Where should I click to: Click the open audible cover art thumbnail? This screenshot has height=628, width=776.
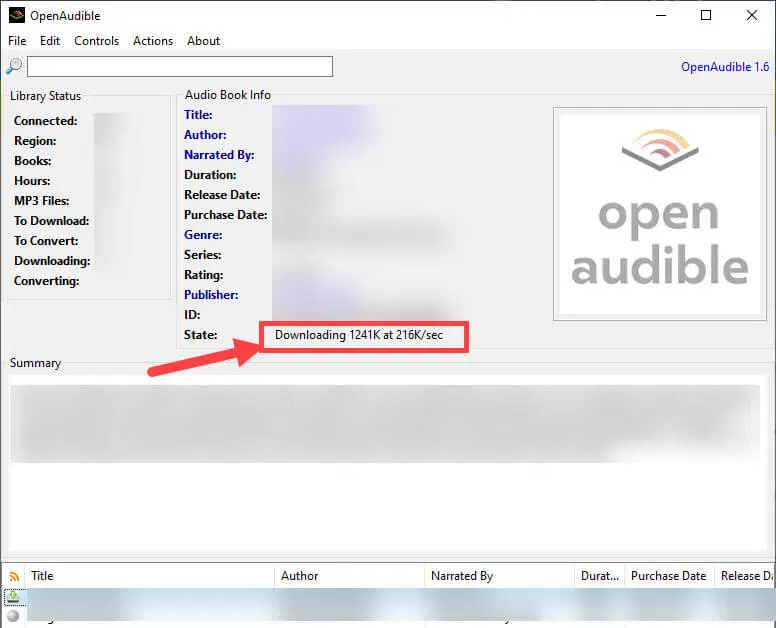[x=660, y=214]
